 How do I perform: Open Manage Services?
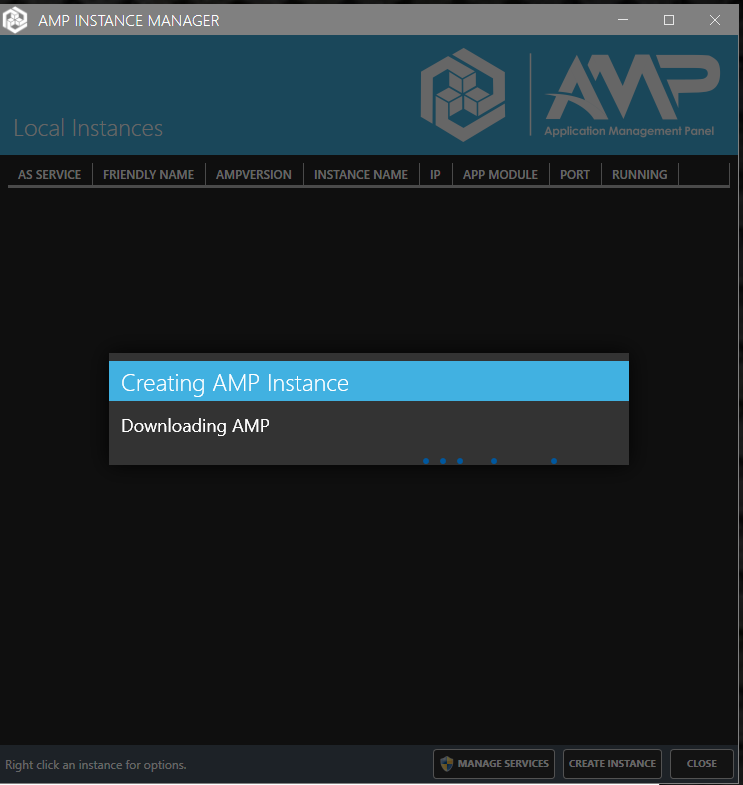(494, 763)
